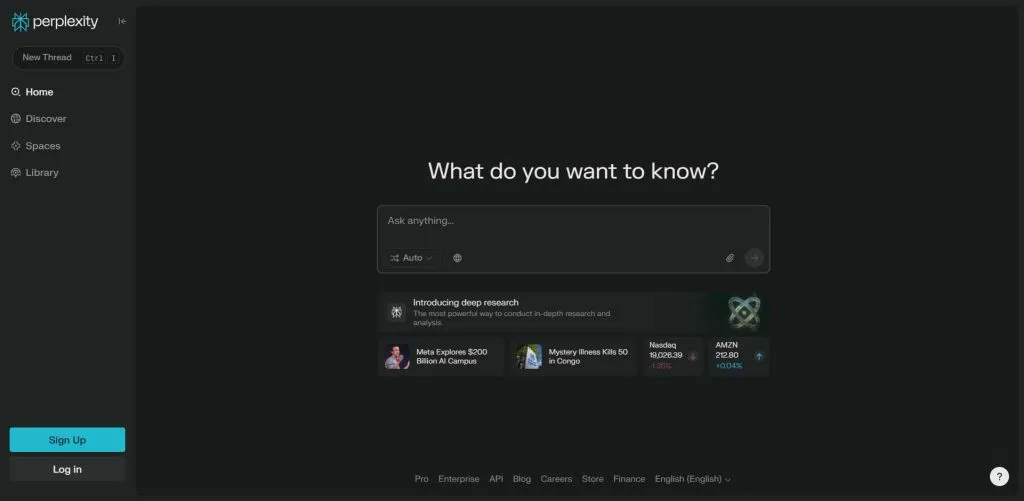Open the Introducing deep research banner
This screenshot has height=501, width=1024.
point(573,312)
